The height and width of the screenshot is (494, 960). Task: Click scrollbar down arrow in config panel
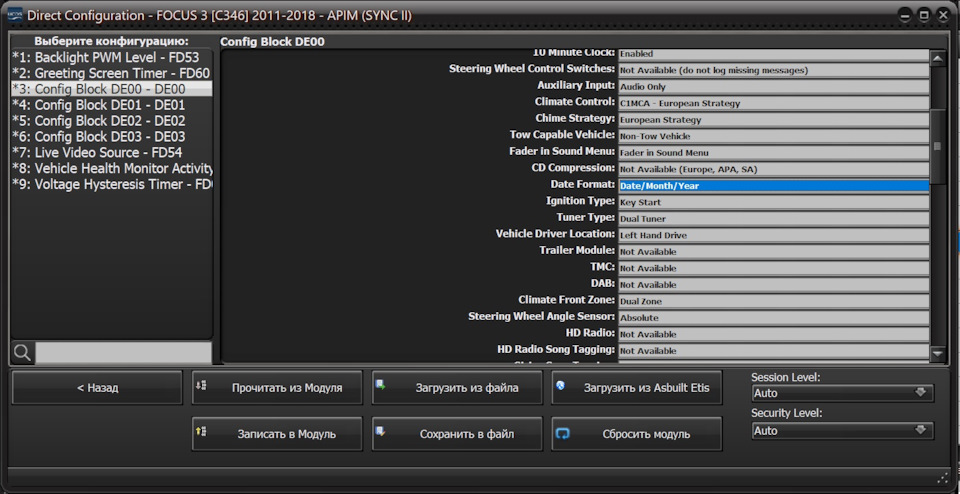[x=937, y=353]
